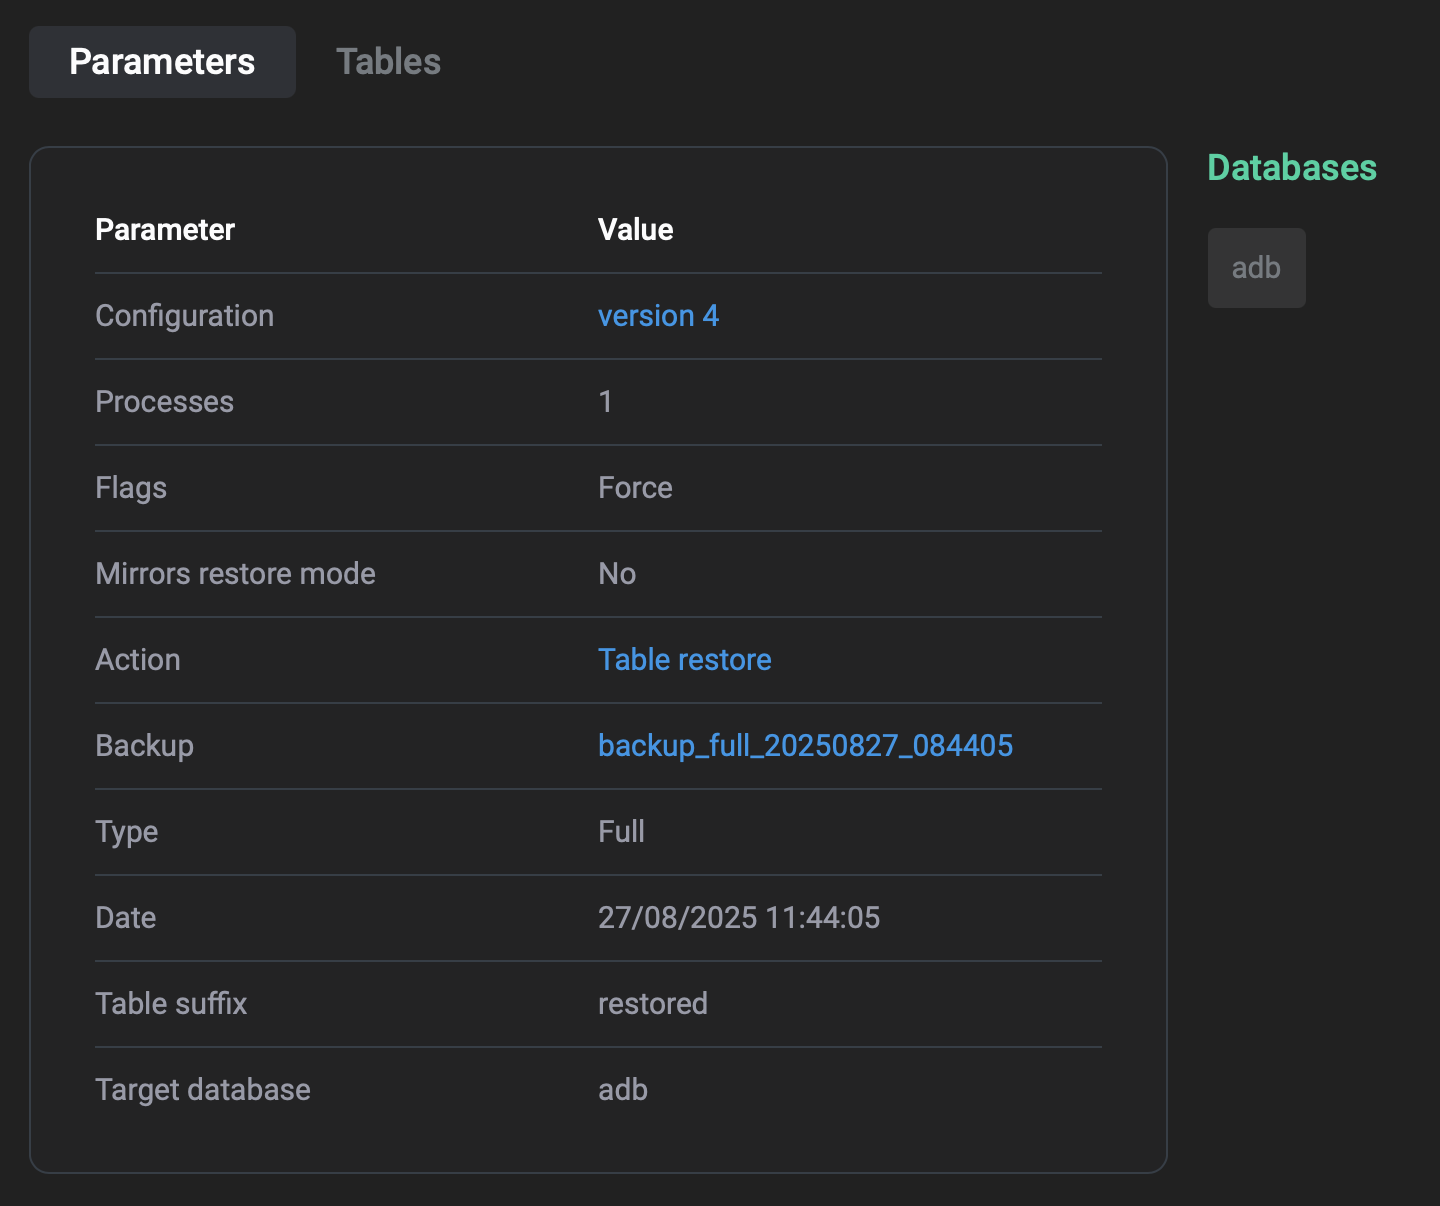
Task: Click the Processes value showing 1
Action: (x=605, y=402)
